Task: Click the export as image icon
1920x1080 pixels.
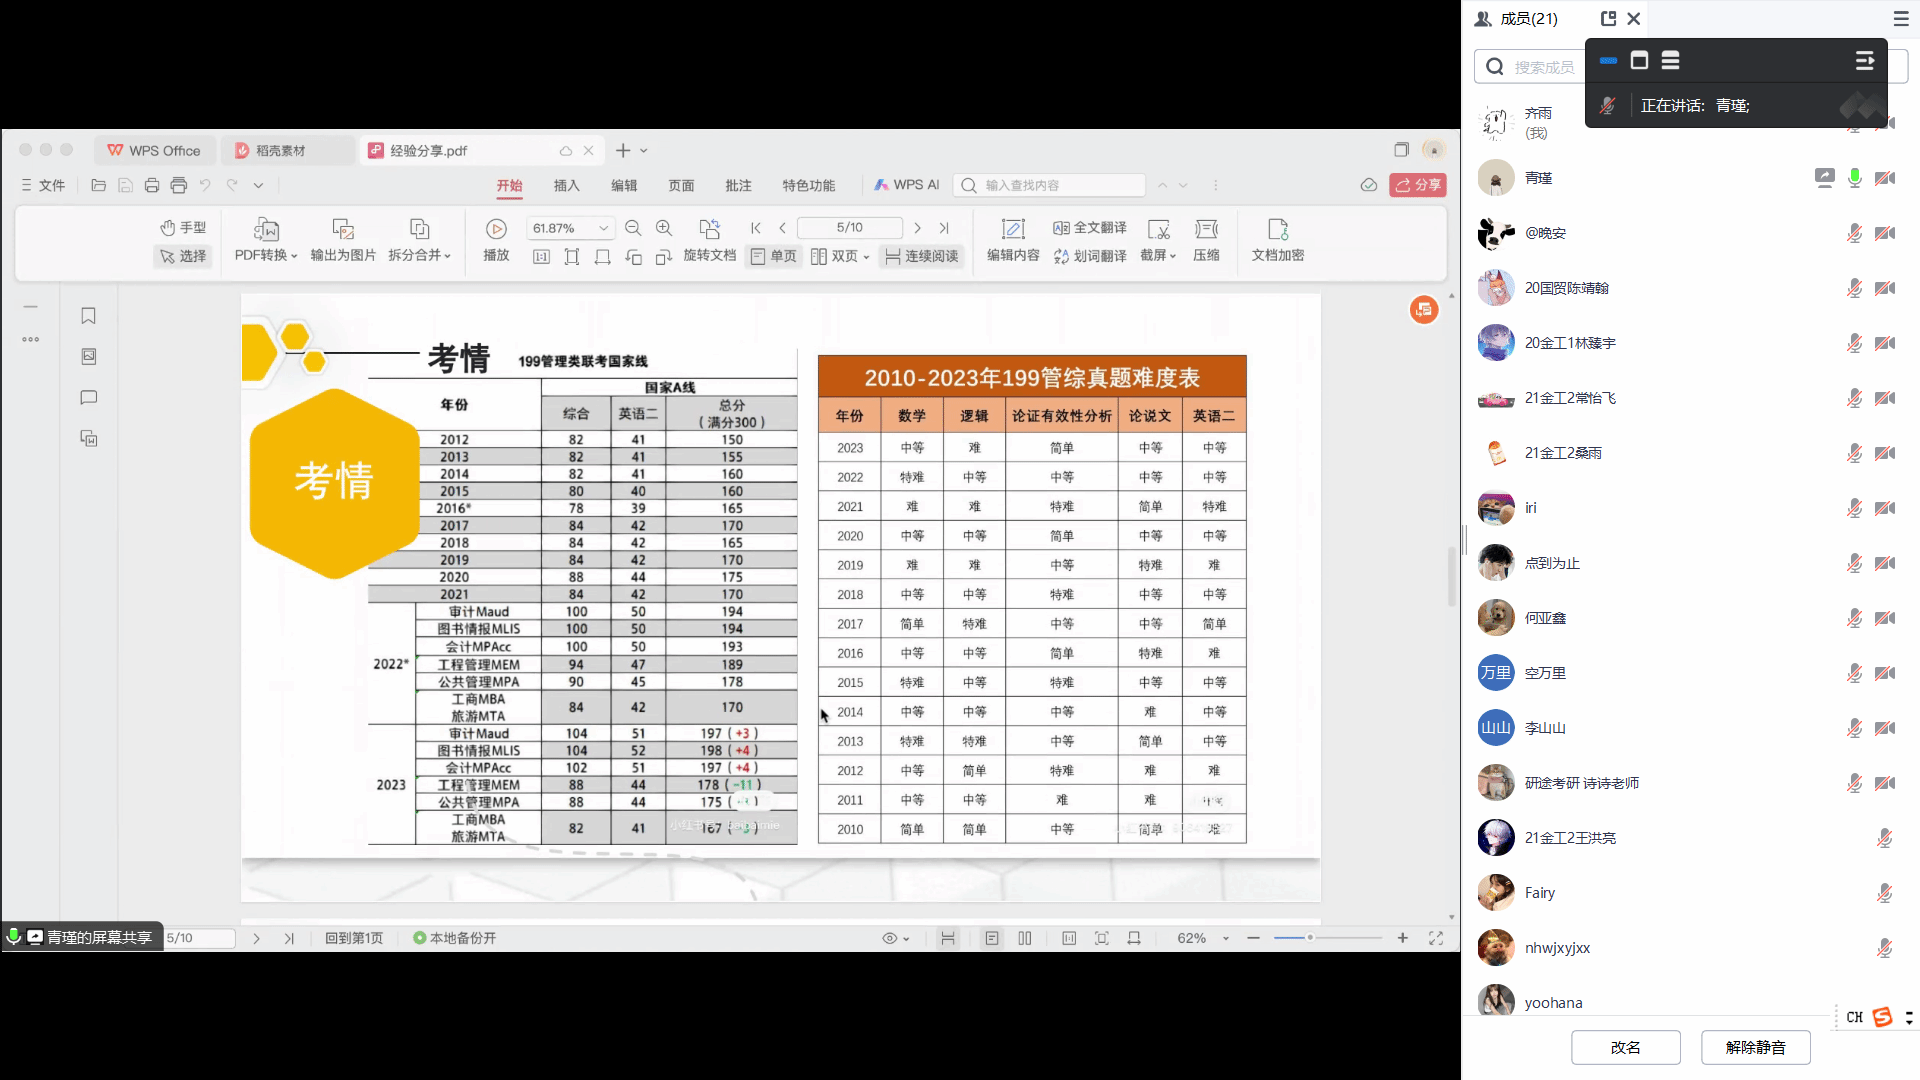Action: (x=343, y=229)
